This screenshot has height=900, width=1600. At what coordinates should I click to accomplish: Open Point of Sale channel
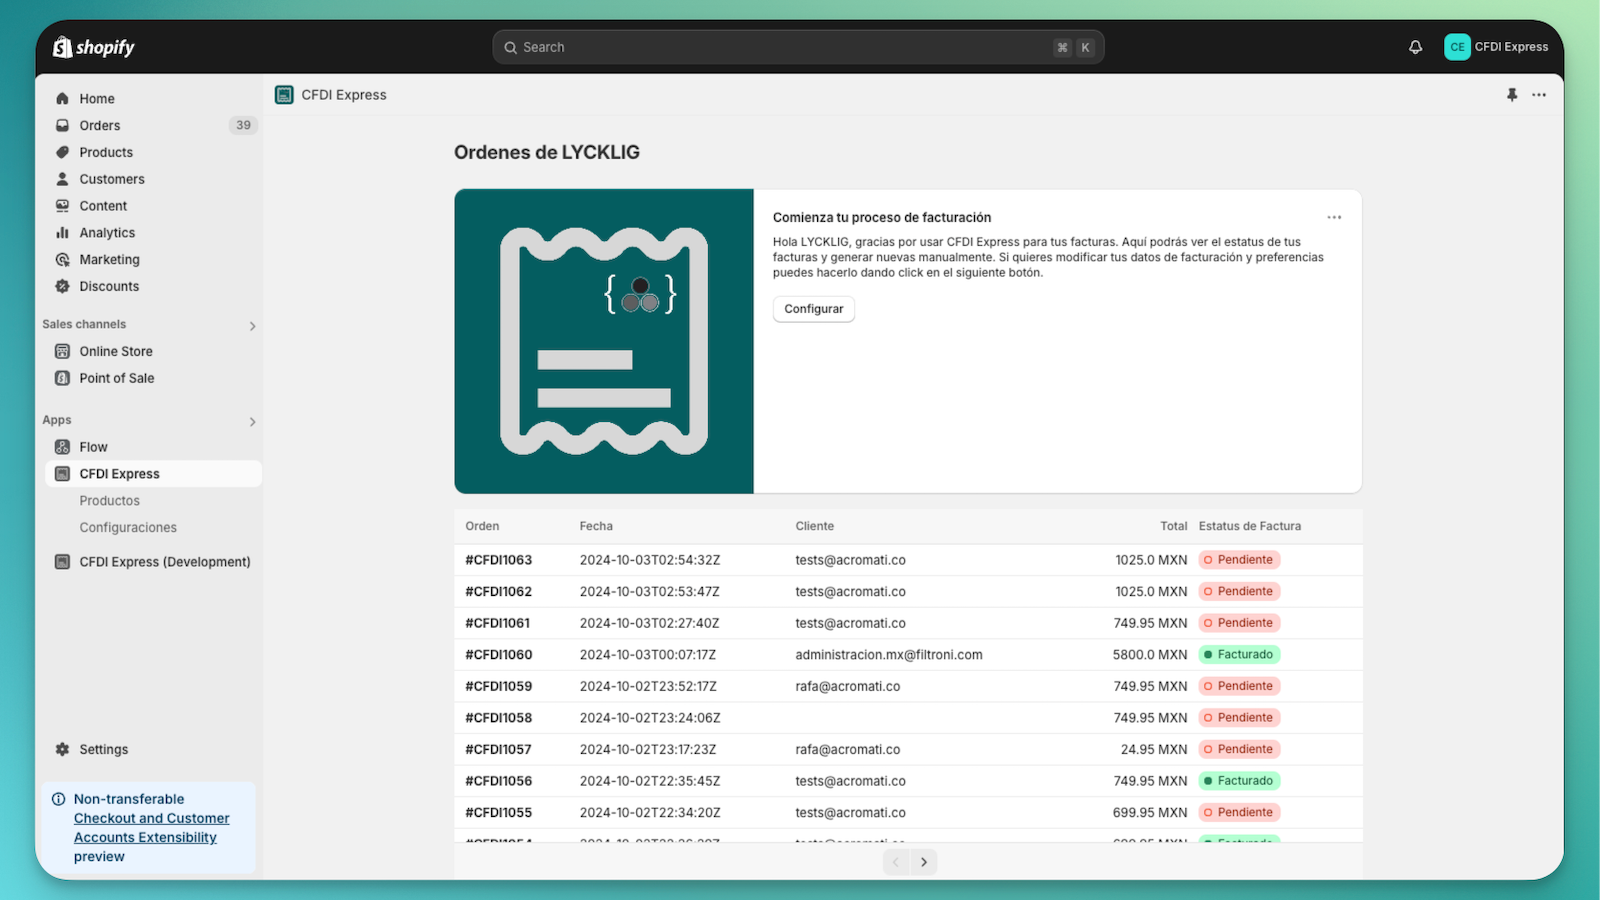point(116,378)
